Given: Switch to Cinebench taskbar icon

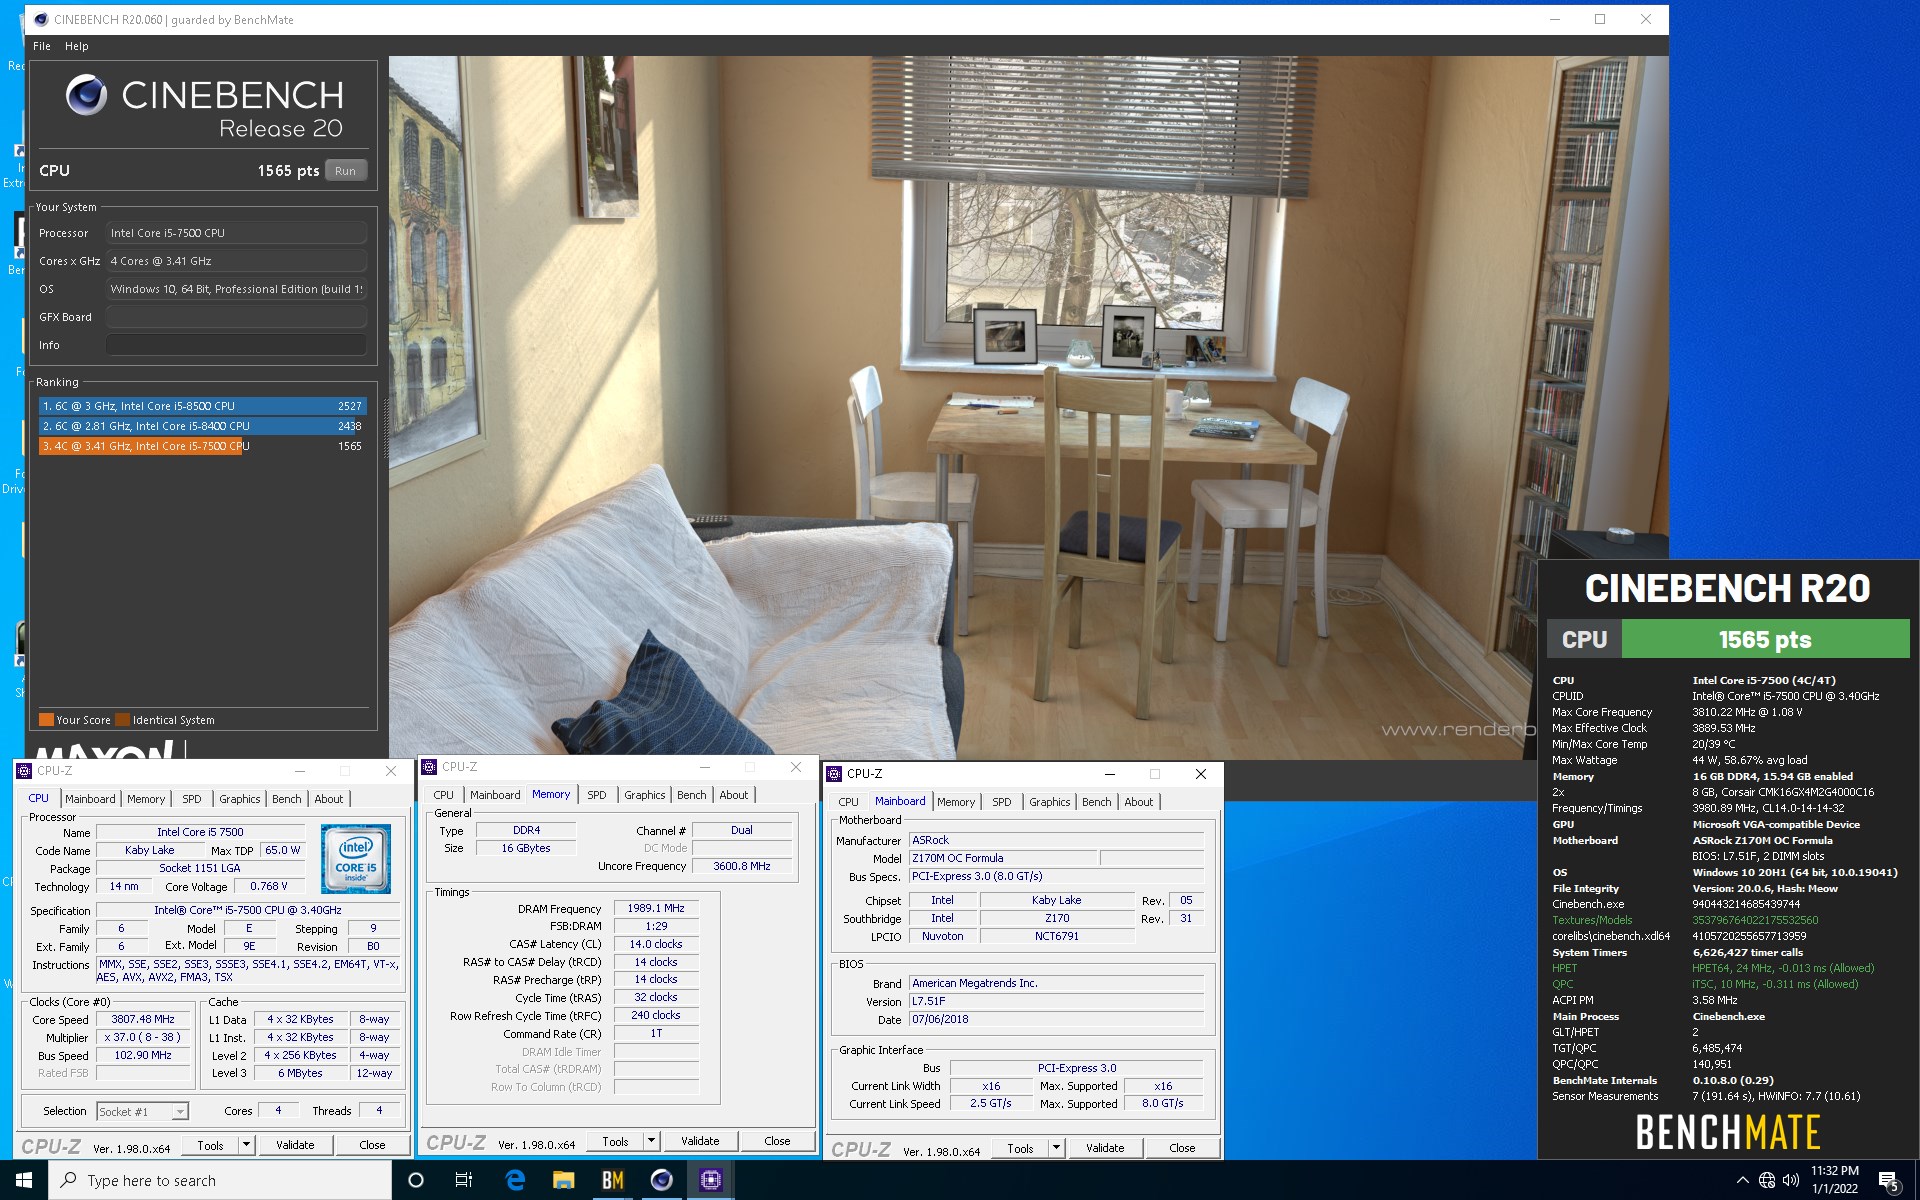Looking at the screenshot, I should click(662, 1180).
